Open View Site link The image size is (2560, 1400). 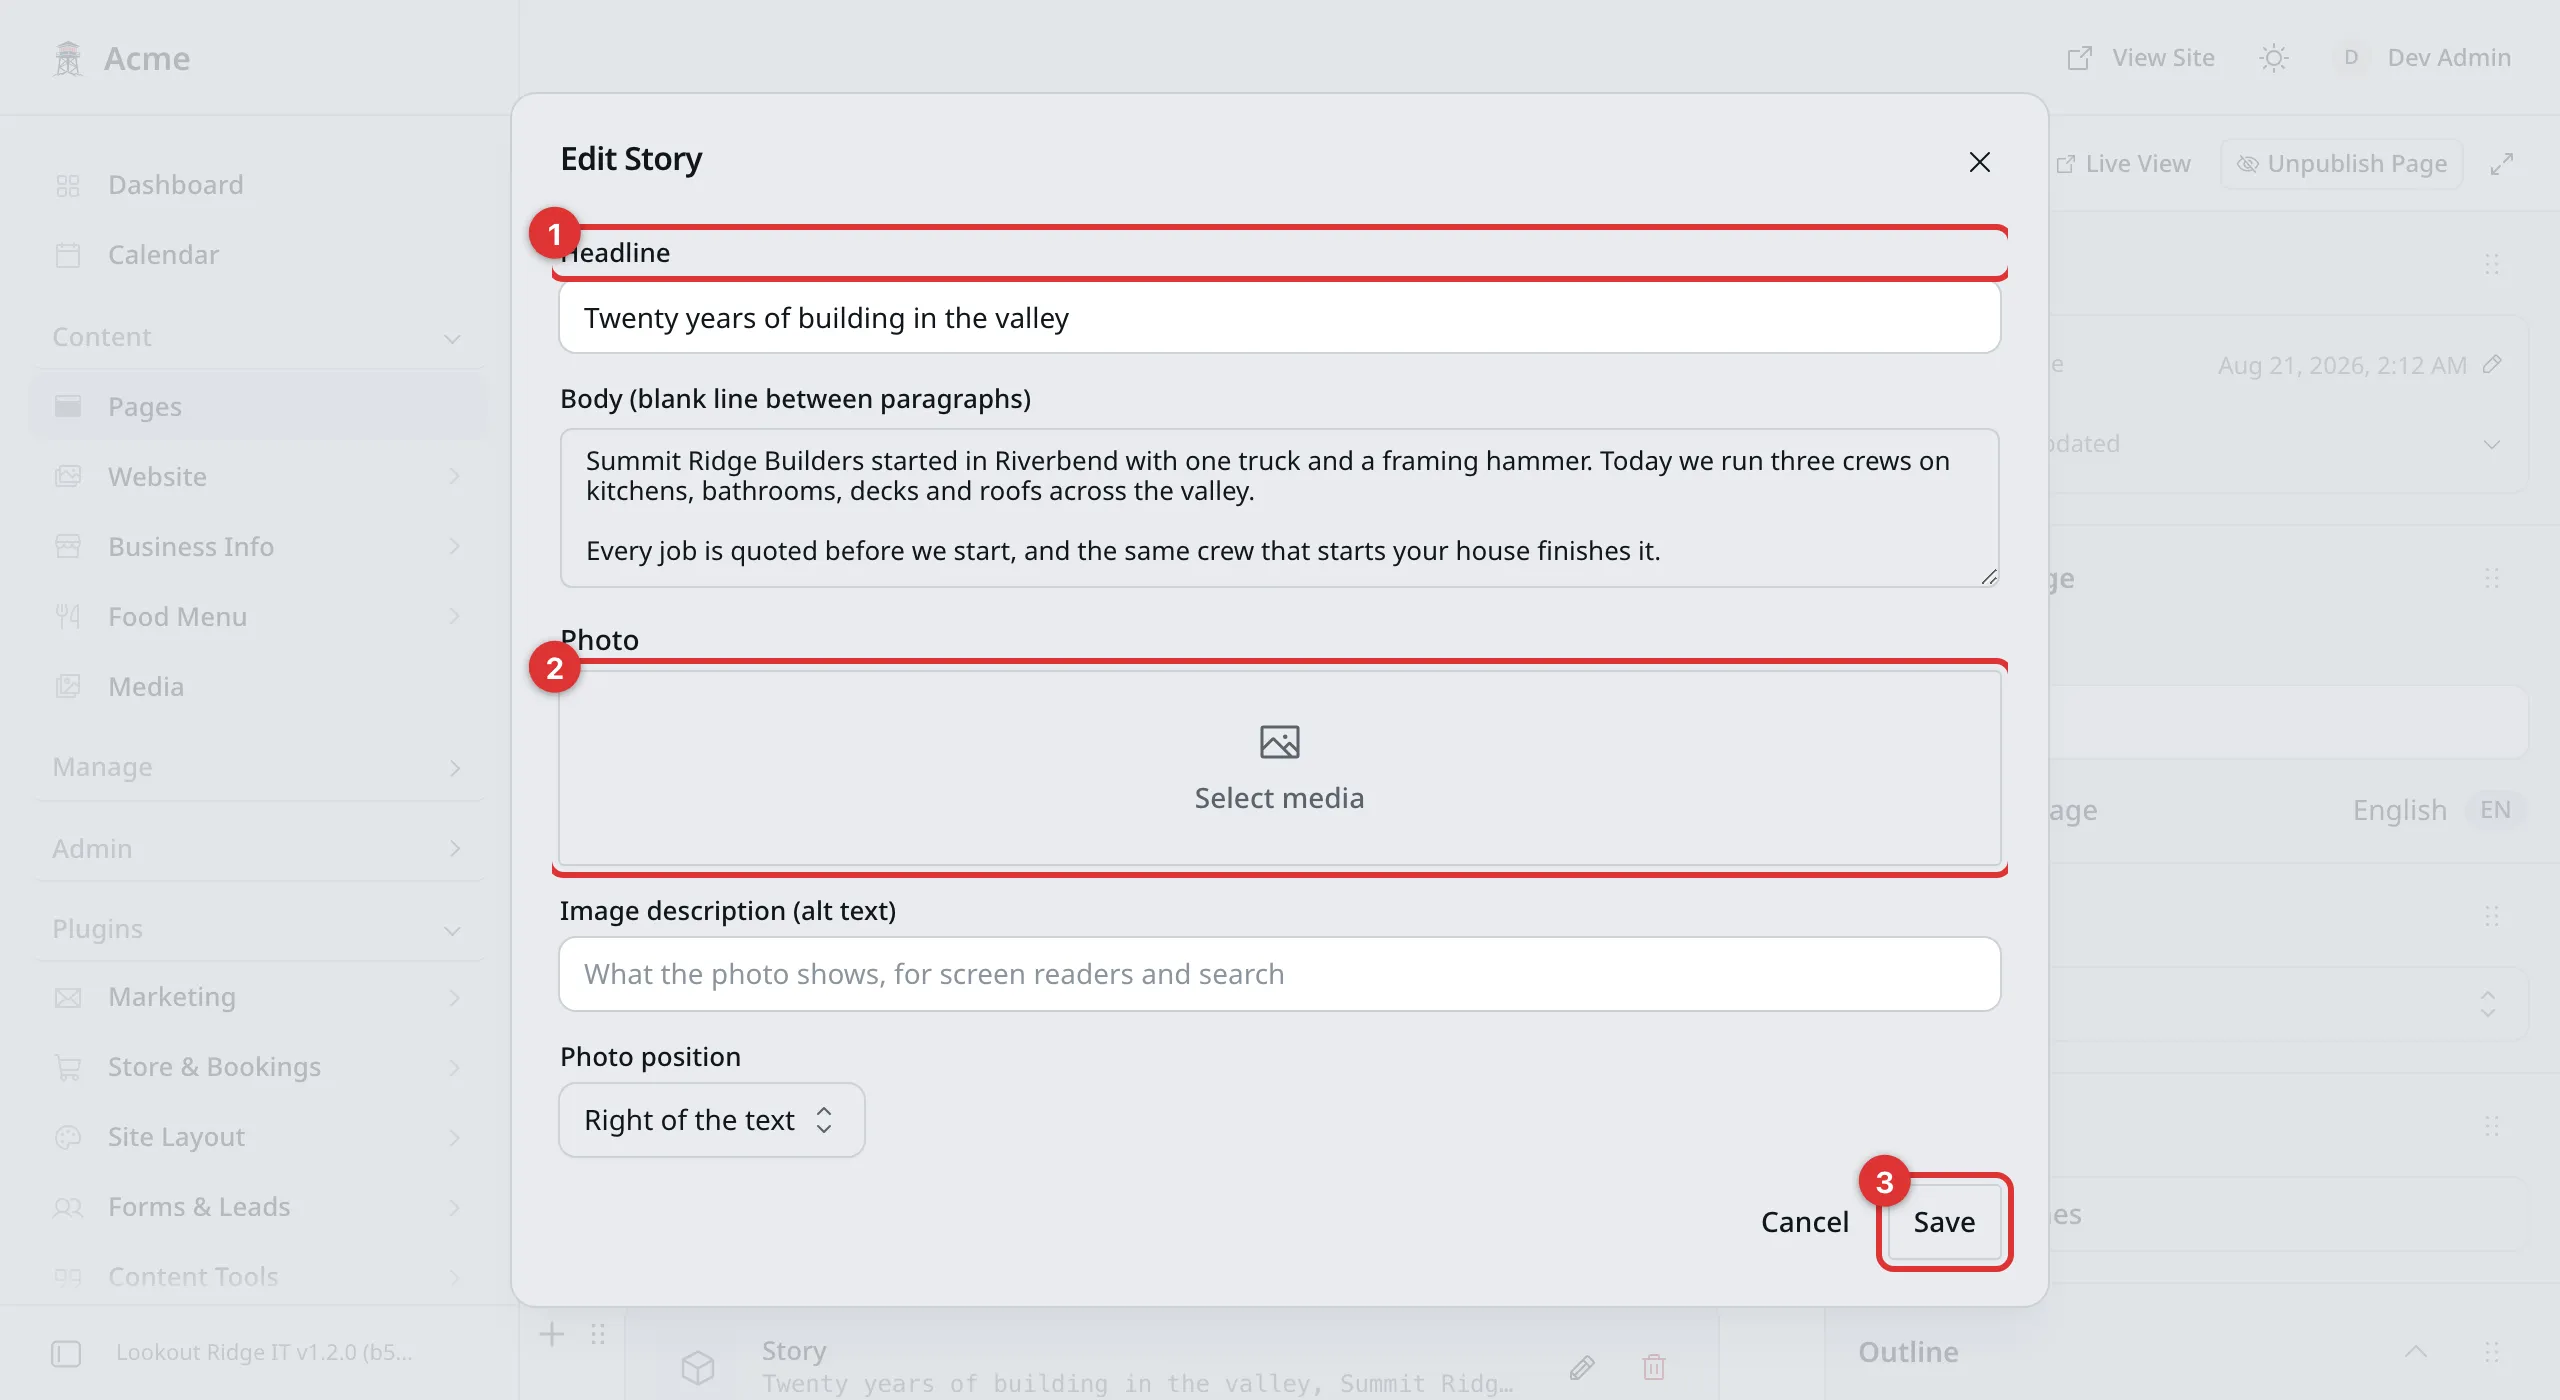pyautogui.click(x=2140, y=58)
